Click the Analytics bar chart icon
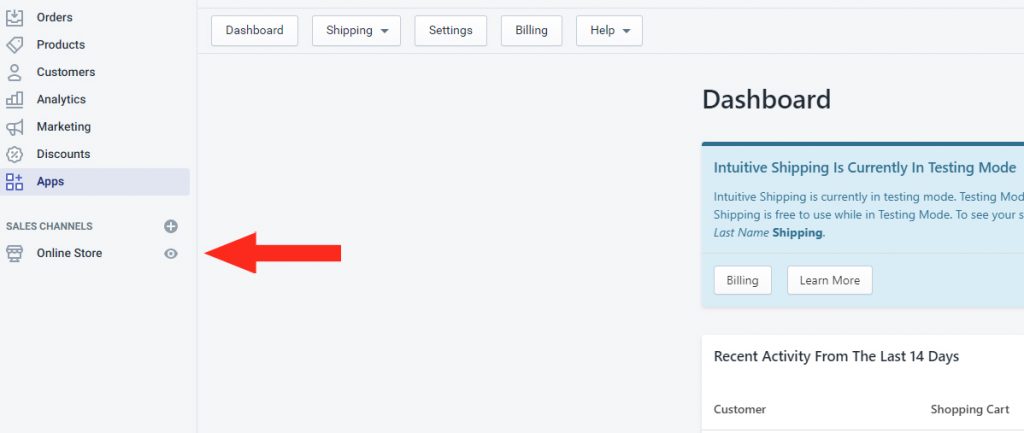The height and width of the screenshot is (433, 1024). [x=14, y=99]
